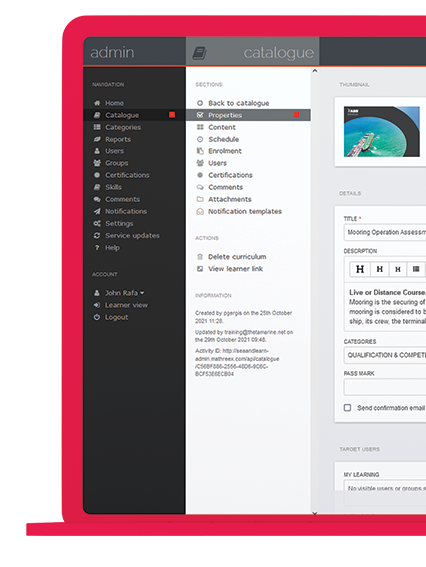
Task: Click the Notification templates envelope icon
Action: click(200, 211)
